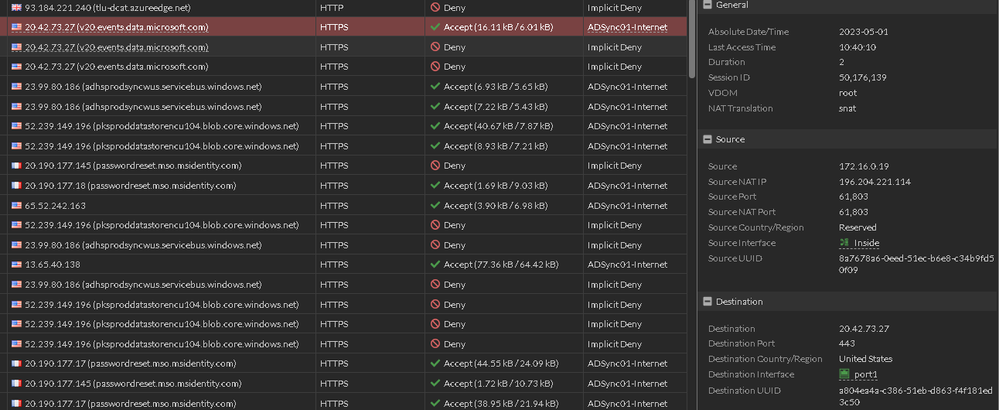Click the Inside source interface icon
This screenshot has height=410, width=999.
tap(846, 243)
